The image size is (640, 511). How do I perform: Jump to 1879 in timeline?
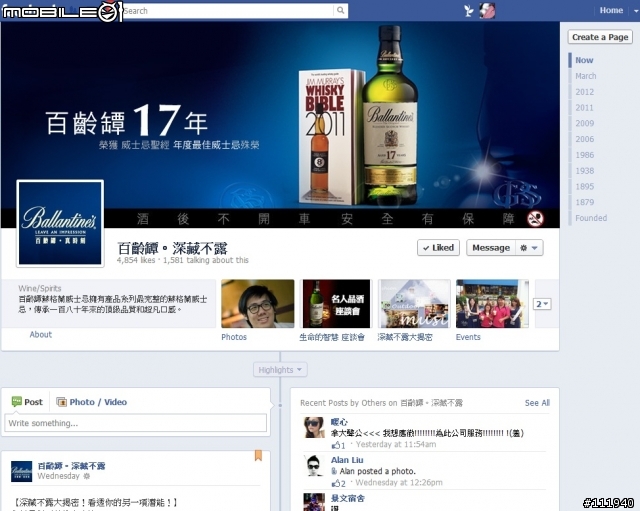tap(584, 202)
